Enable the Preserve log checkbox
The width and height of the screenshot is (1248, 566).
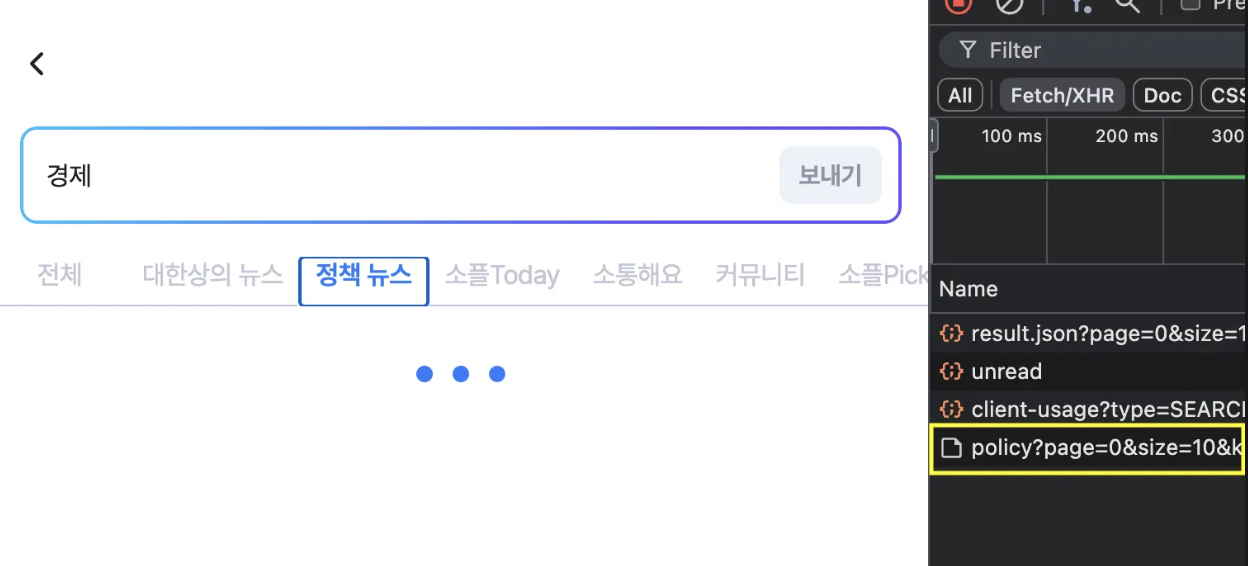click(1190, 4)
